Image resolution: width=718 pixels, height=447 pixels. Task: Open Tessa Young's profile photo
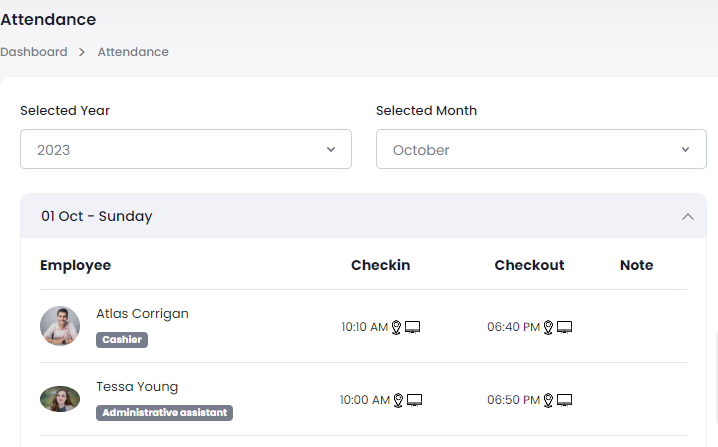[60, 399]
